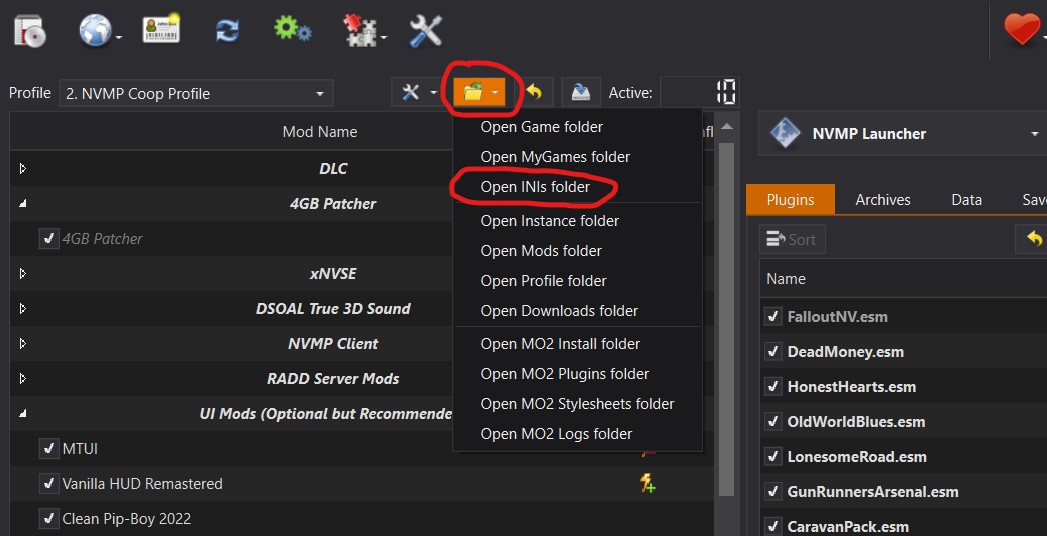
Task: Select Open Game folder menu entry
Action: [x=542, y=127]
